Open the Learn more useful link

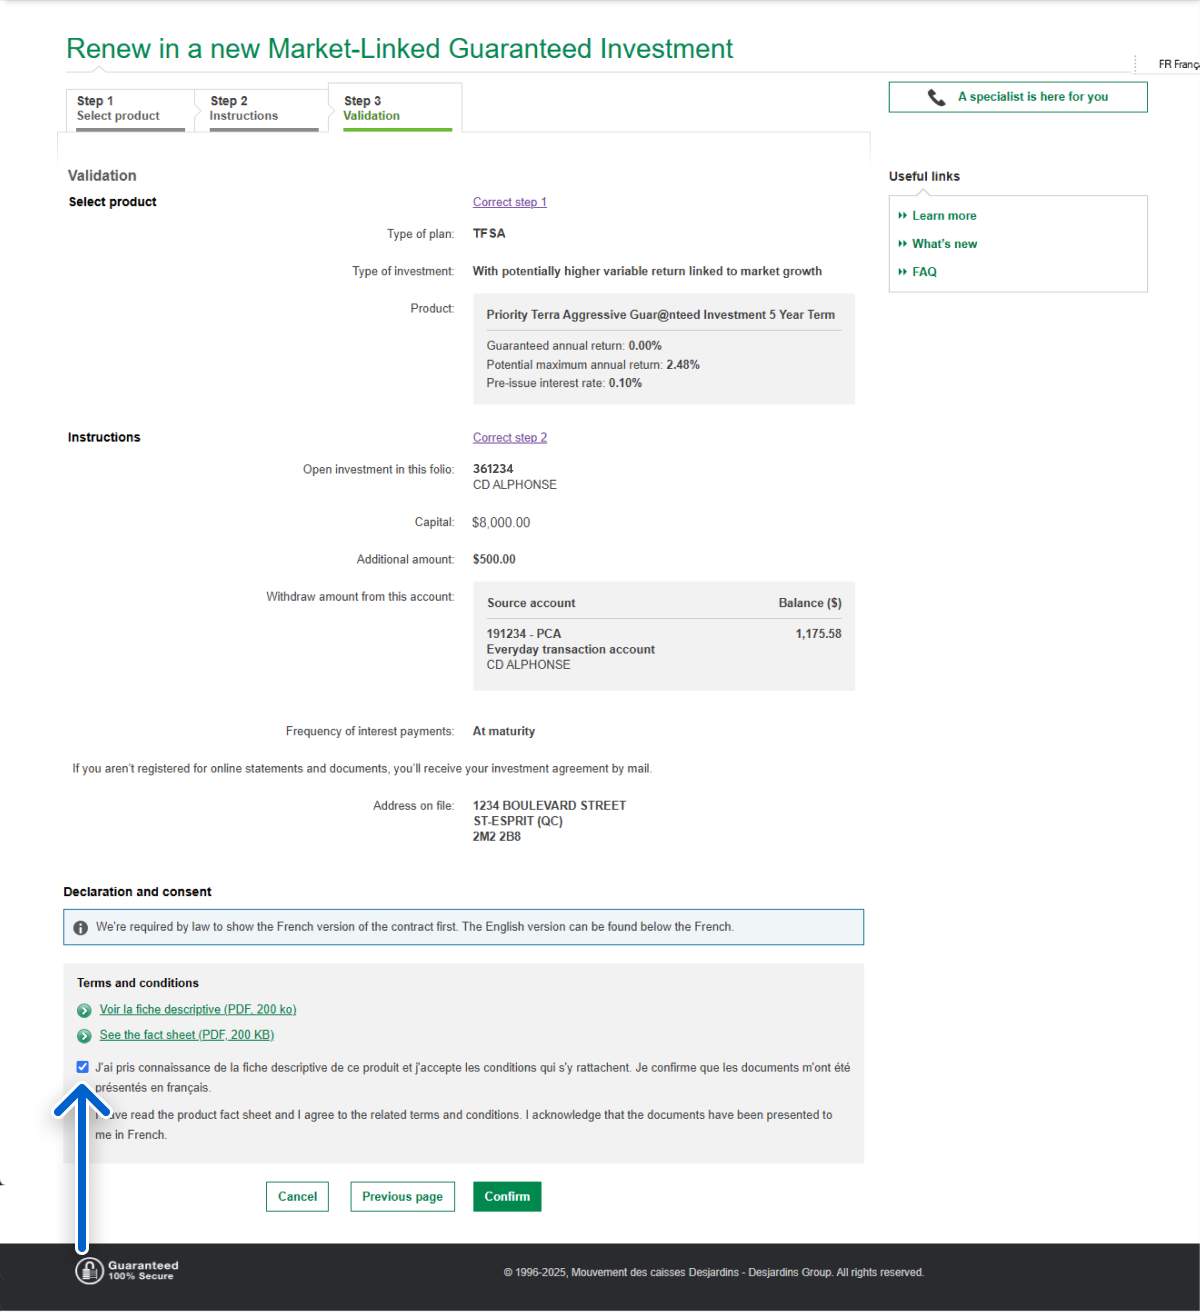943,216
